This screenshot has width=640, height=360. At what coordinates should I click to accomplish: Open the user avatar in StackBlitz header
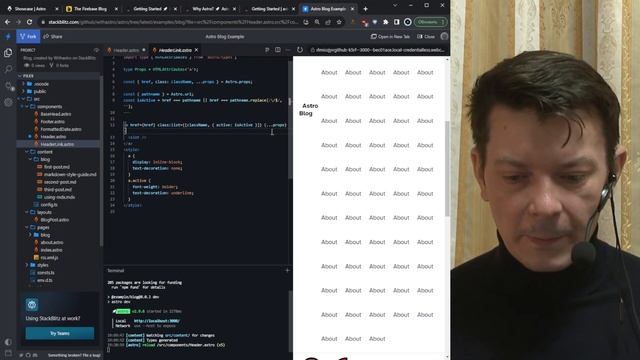pyautogui.click(x=444, y=36)
